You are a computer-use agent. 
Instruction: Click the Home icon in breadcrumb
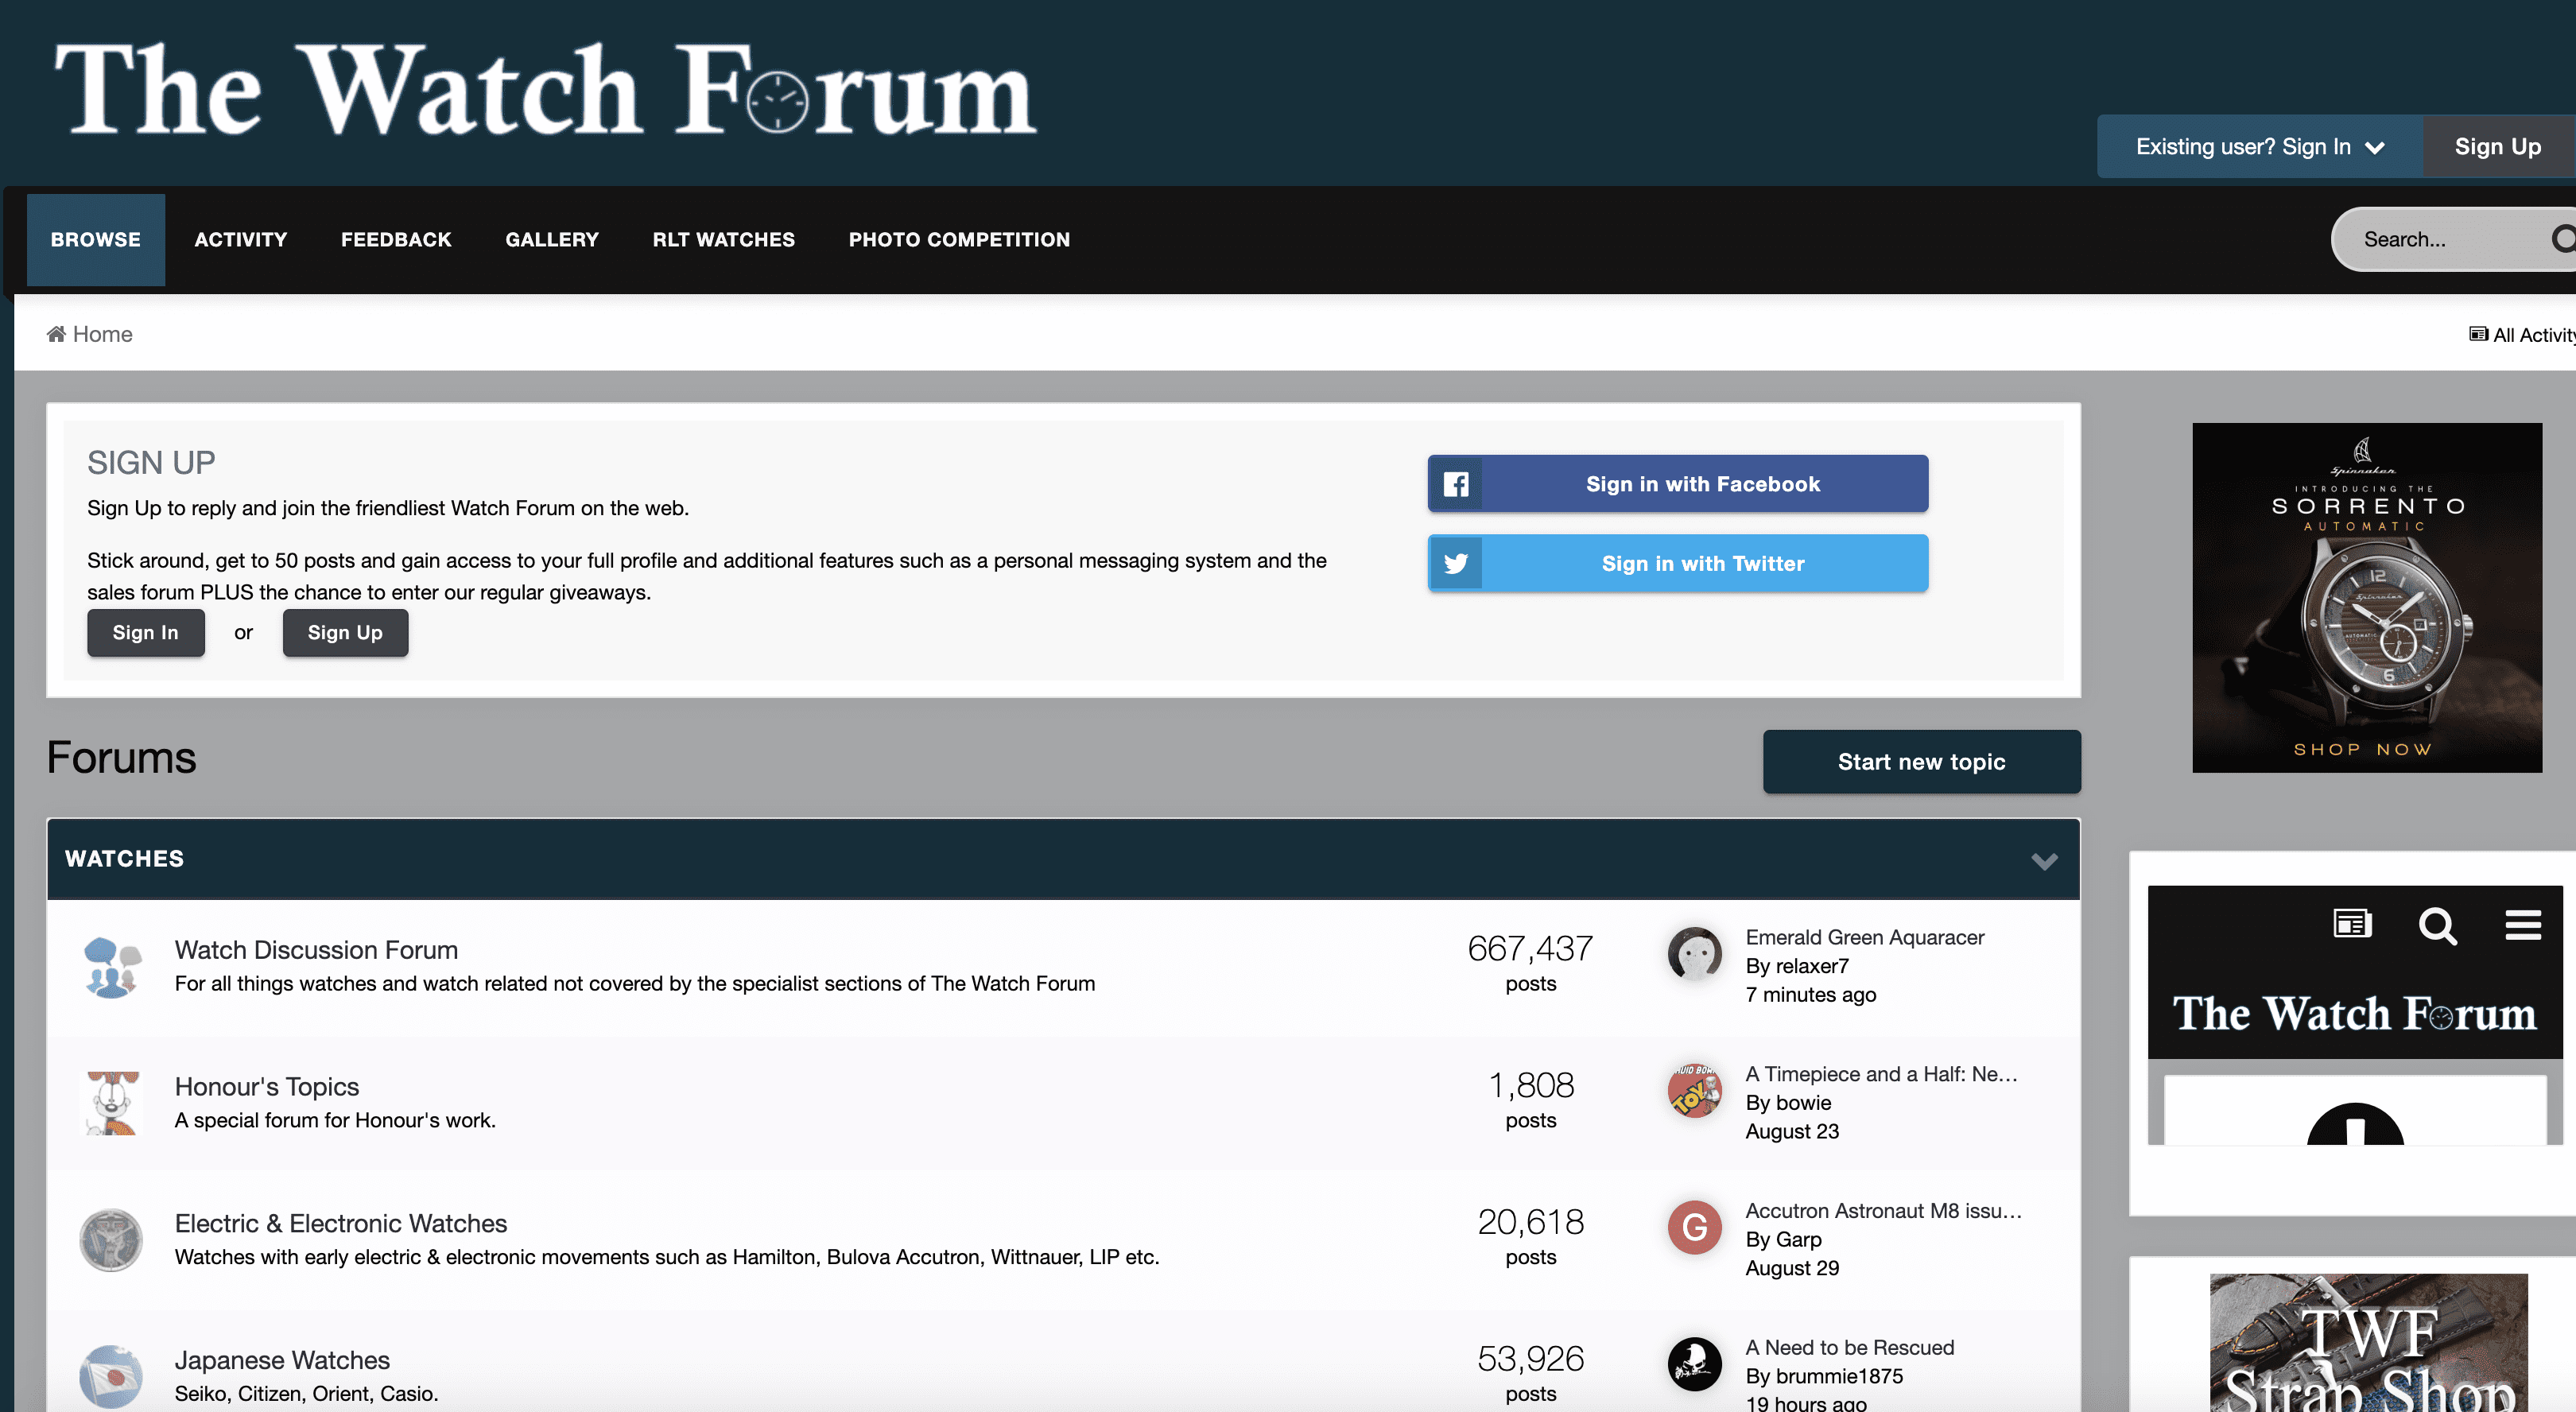click(56, 334)
